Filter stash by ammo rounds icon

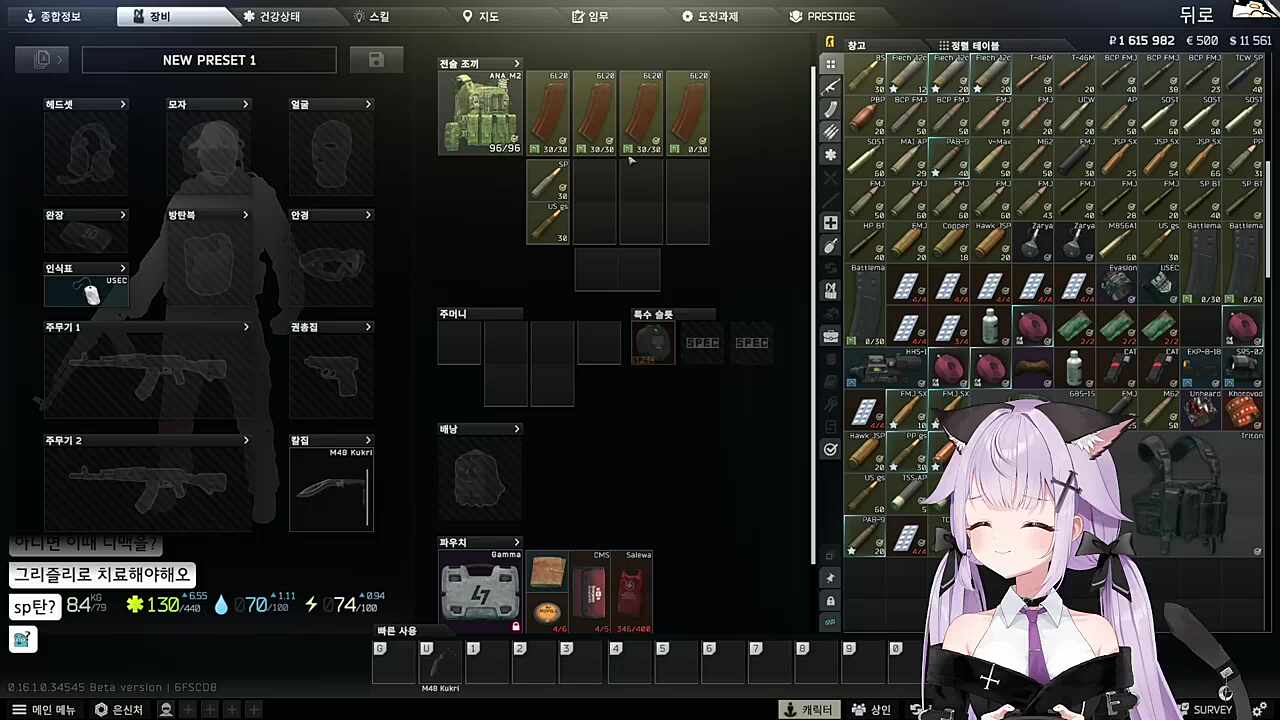(x=830, y=132)
